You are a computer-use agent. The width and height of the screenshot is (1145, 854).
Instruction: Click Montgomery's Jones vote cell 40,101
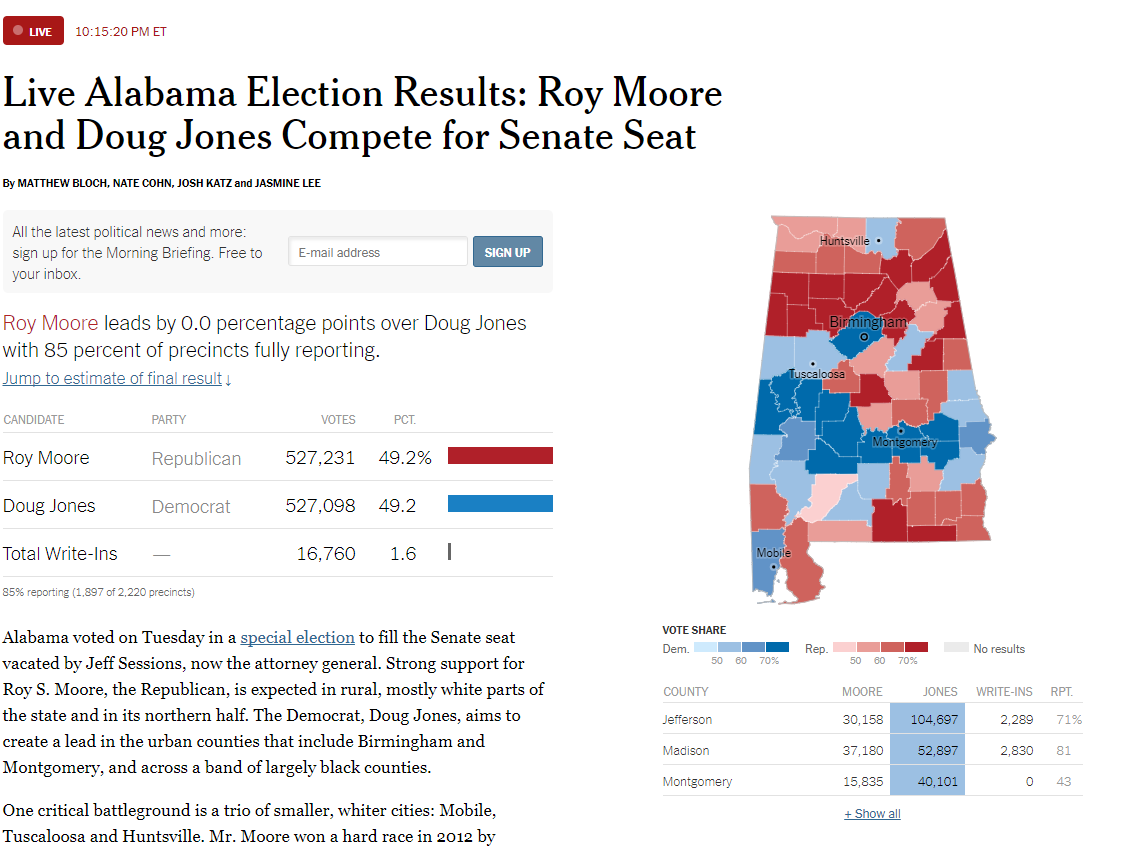click(x=927, y=781)
